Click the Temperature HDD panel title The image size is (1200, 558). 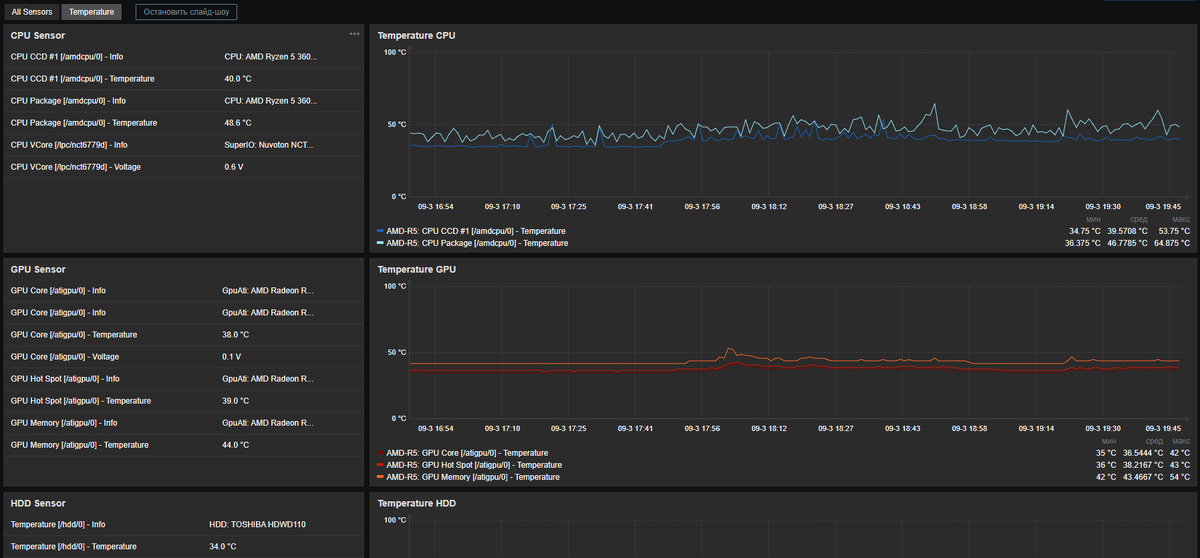coord(416,504)
